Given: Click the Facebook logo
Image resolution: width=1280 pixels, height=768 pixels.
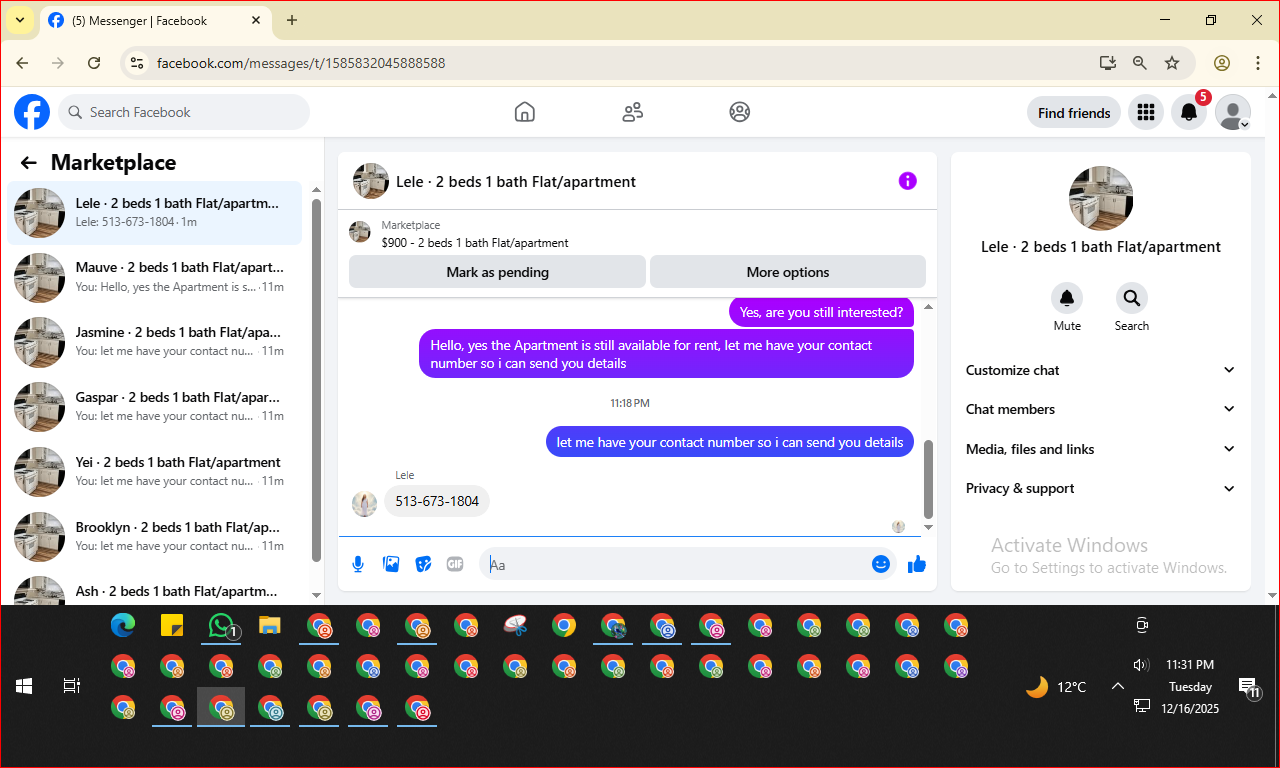Looking at the screenshot, I should click(x=32, y=112).
